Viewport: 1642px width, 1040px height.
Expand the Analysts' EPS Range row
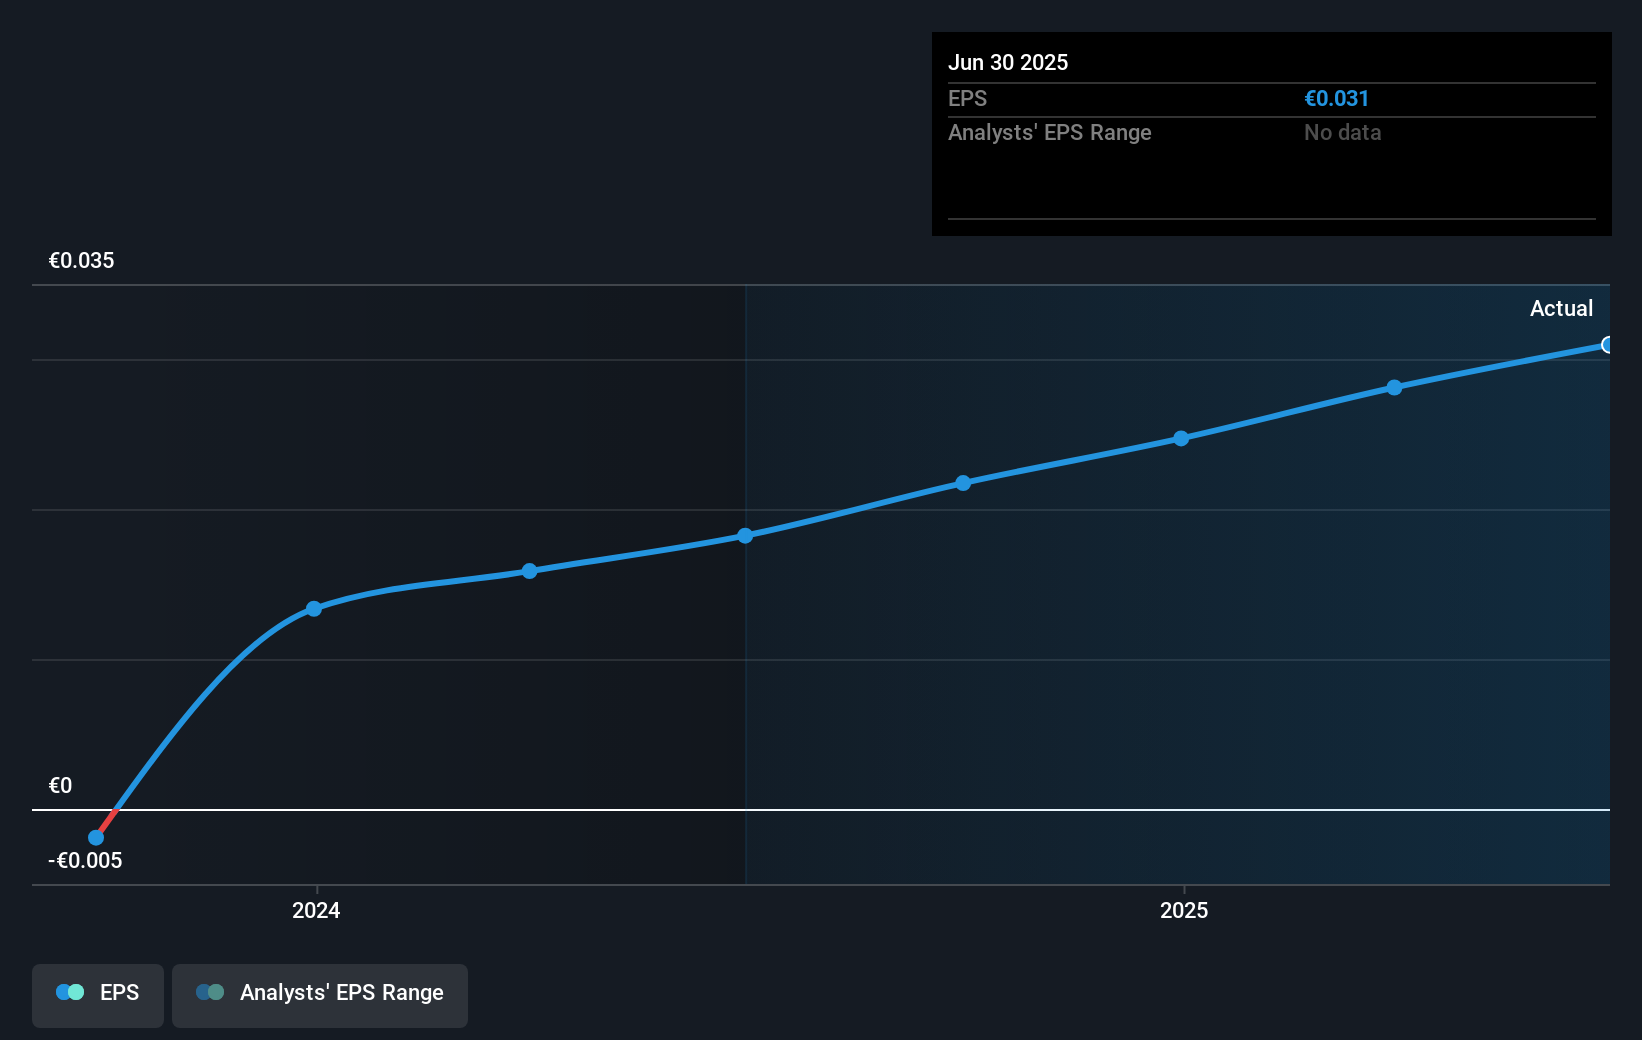(1049, 132)
